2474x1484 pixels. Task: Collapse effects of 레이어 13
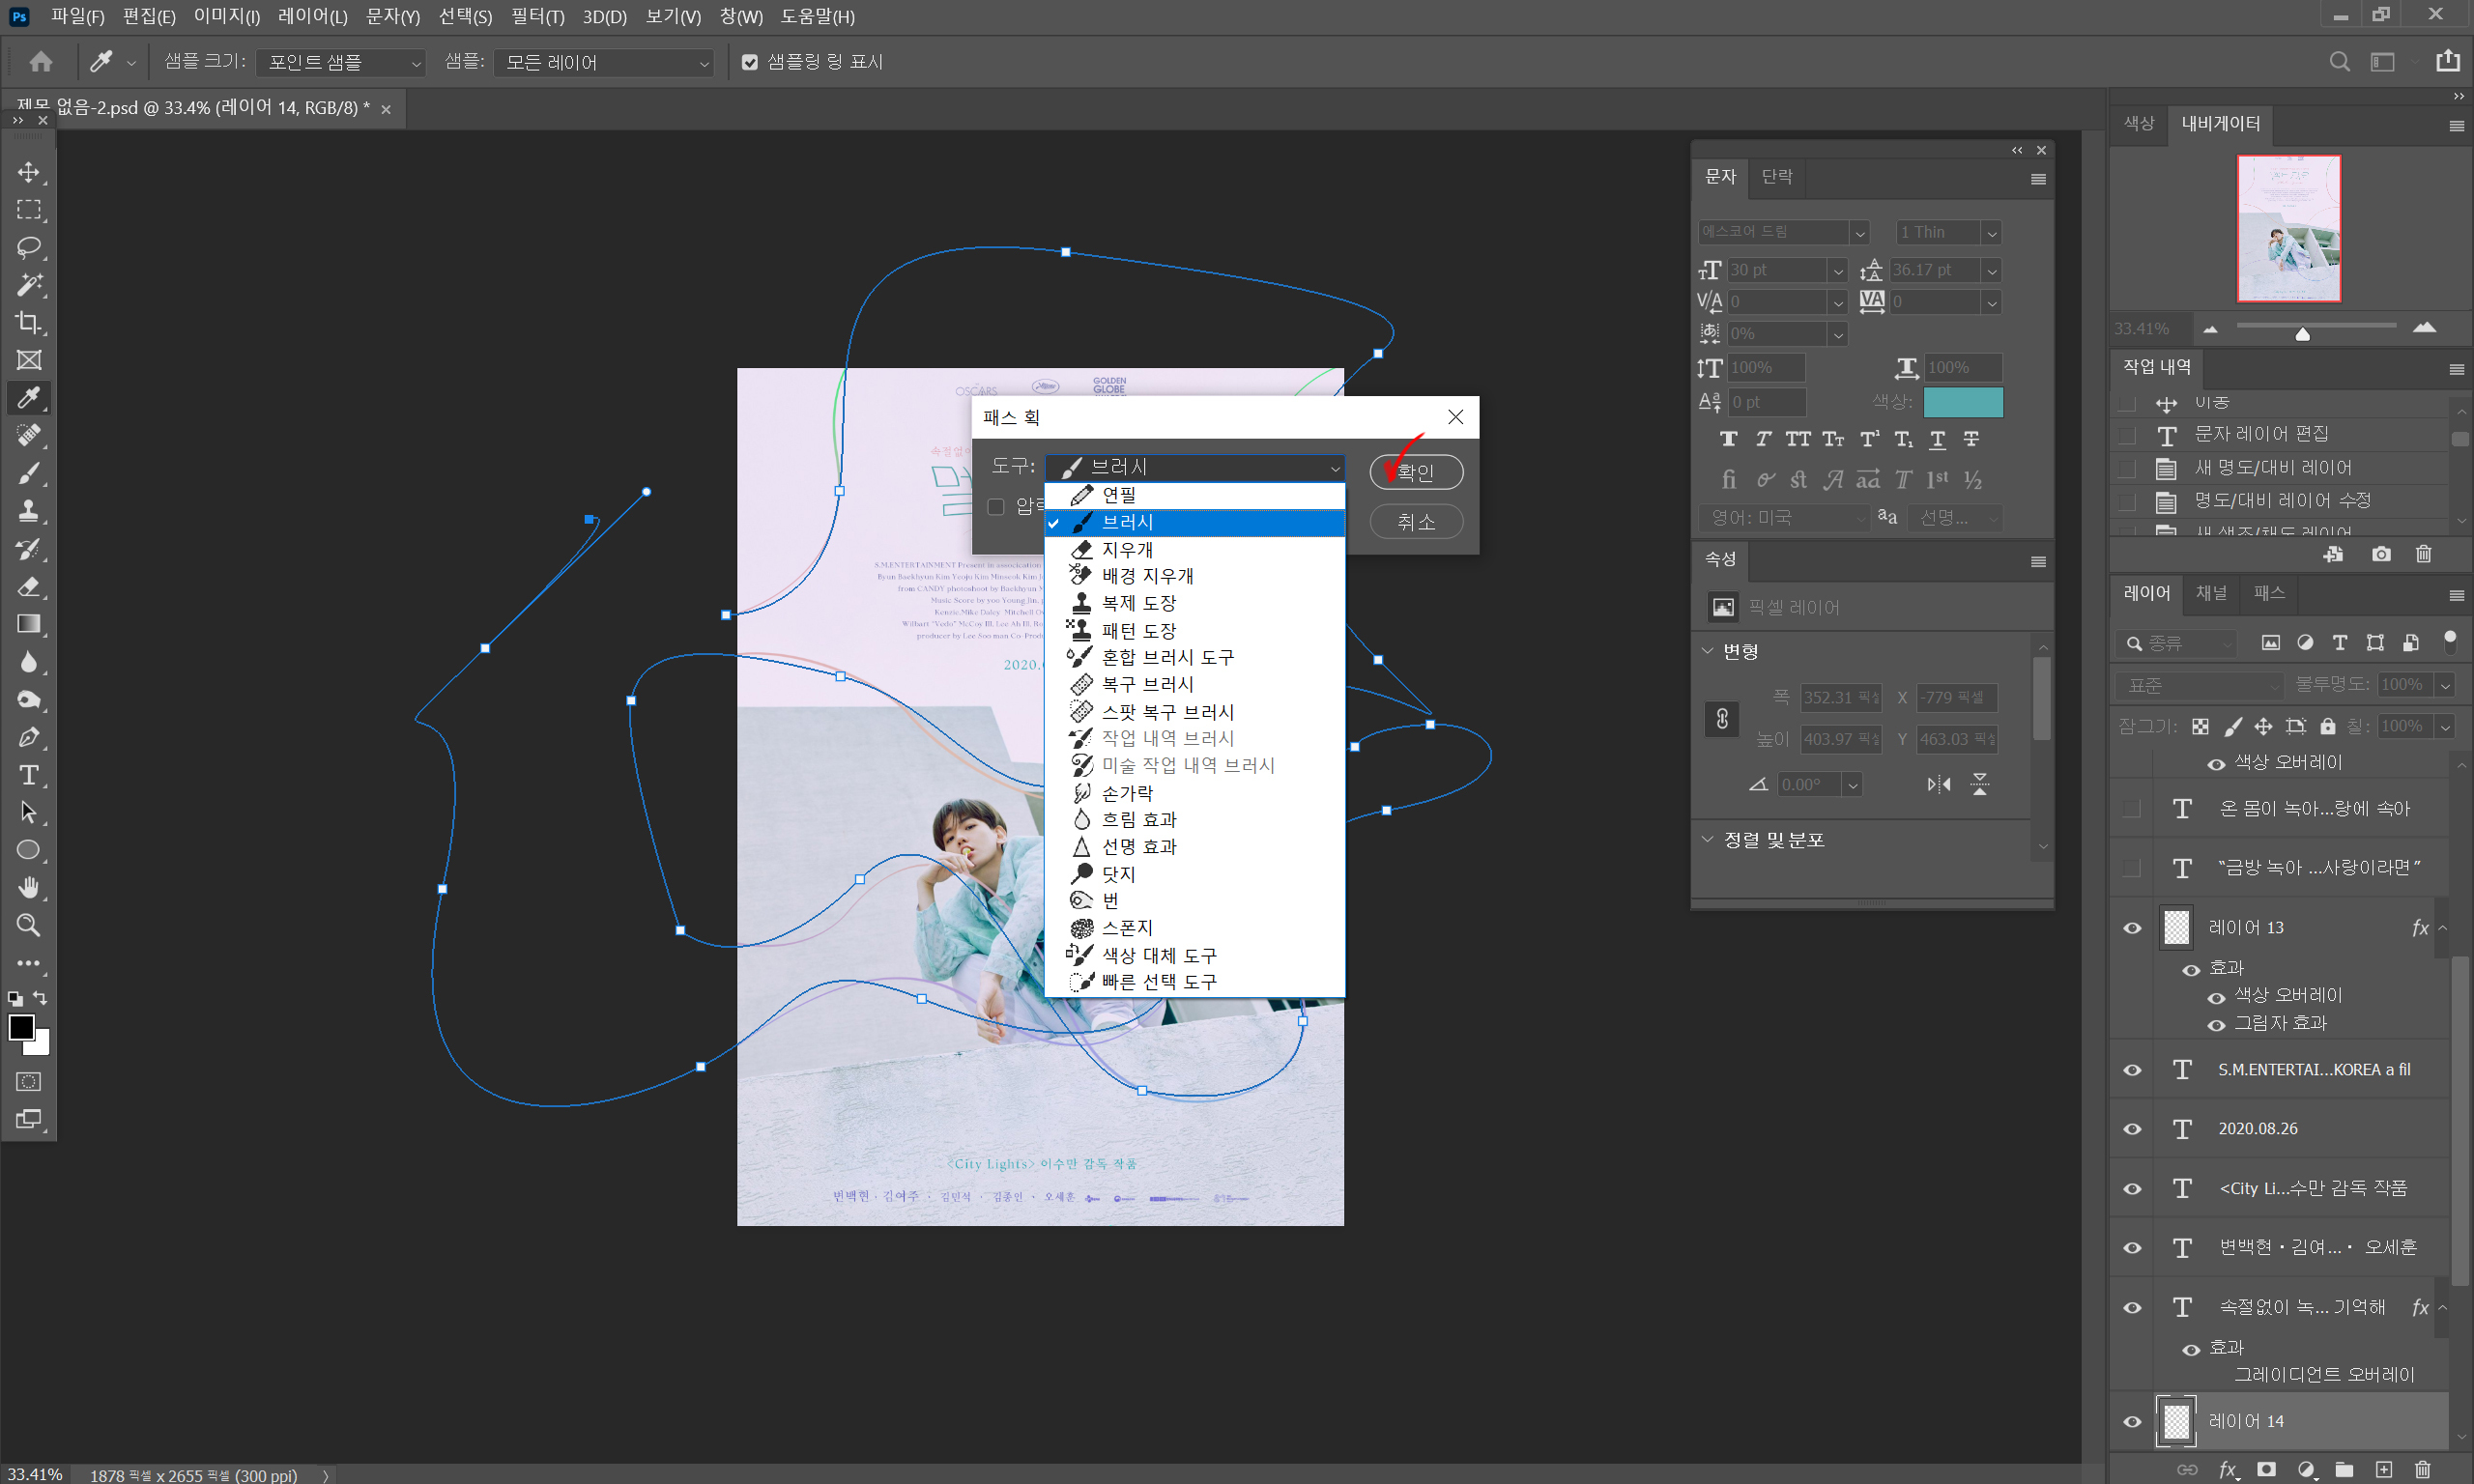point(2442,928)
